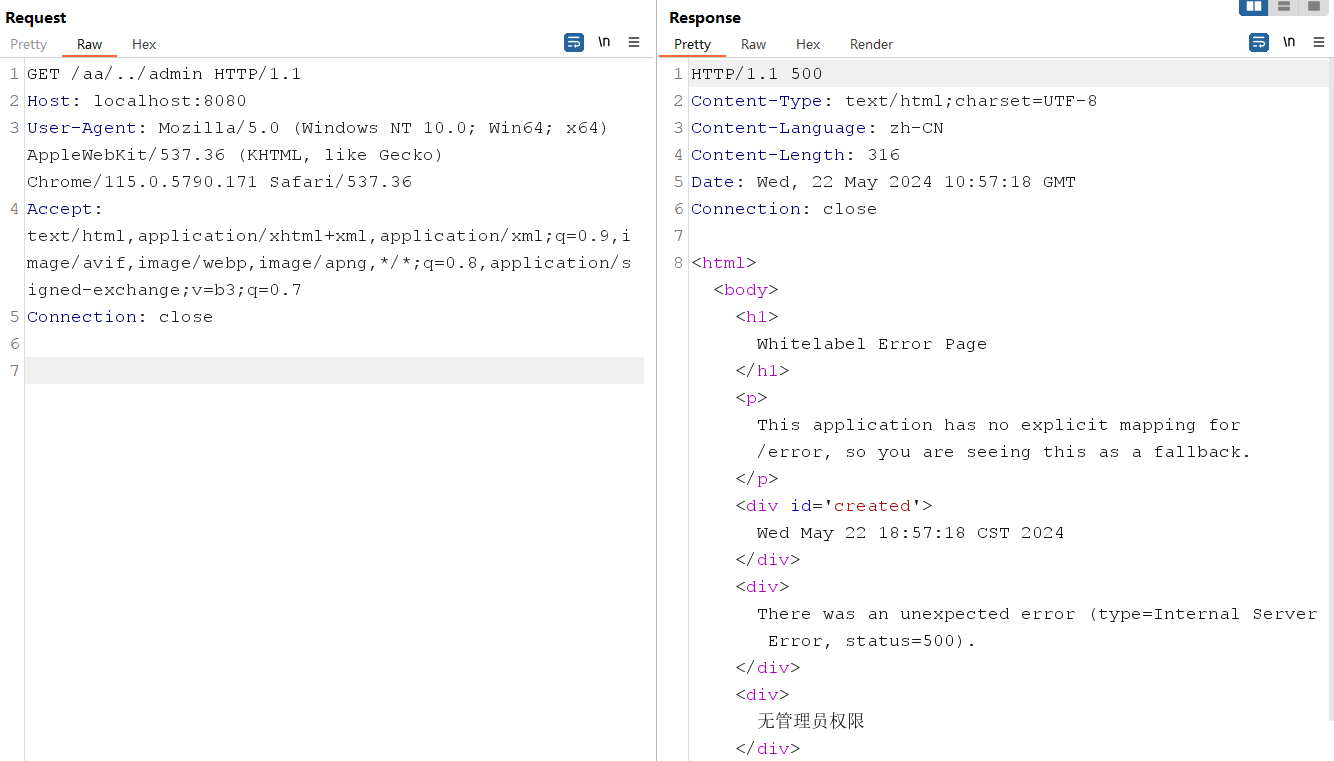Viewport: 1334px width, 761px height.
Task: Click the Host: localhost:8080 header line
Action: (137, 101)
